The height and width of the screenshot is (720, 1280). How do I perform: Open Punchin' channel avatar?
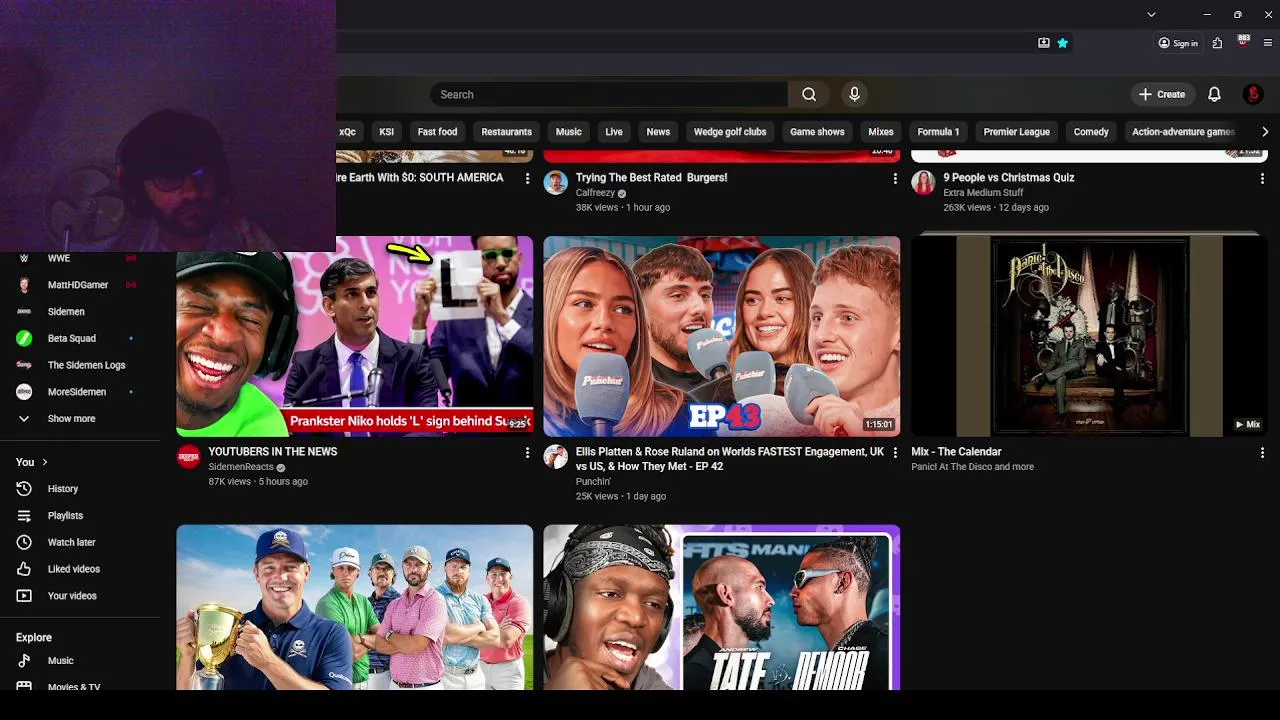[x=555, y=457]
